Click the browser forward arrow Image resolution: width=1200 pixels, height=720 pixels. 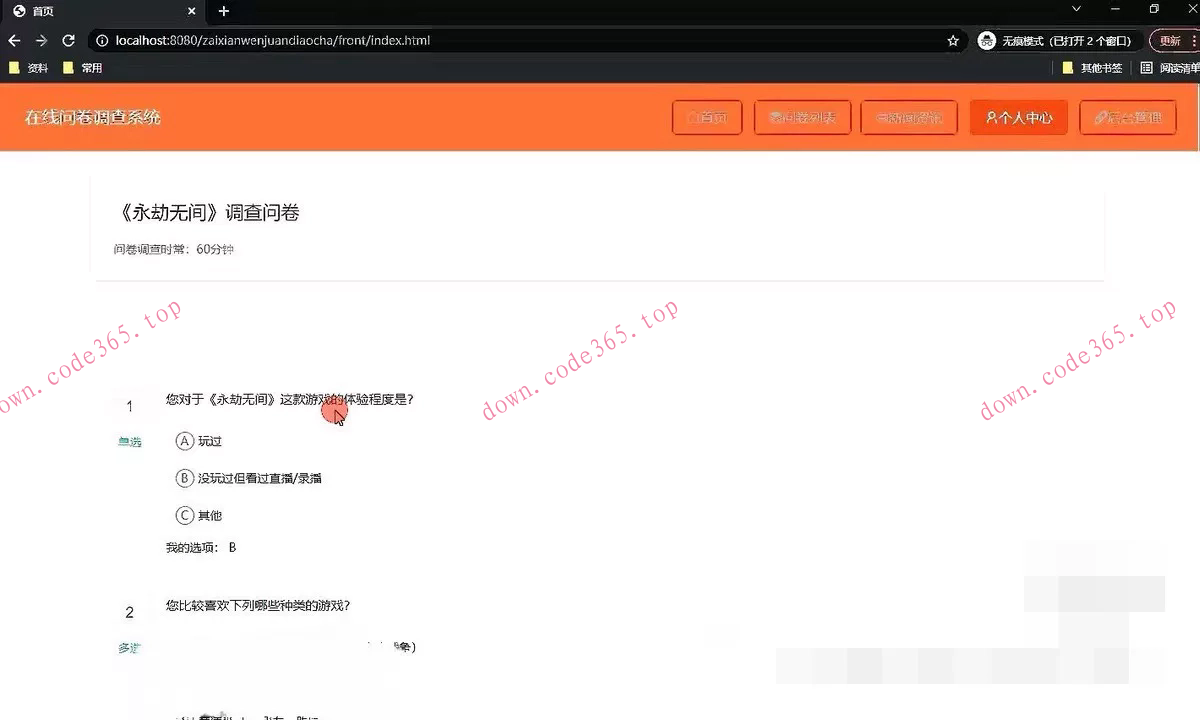pos(41,41)
